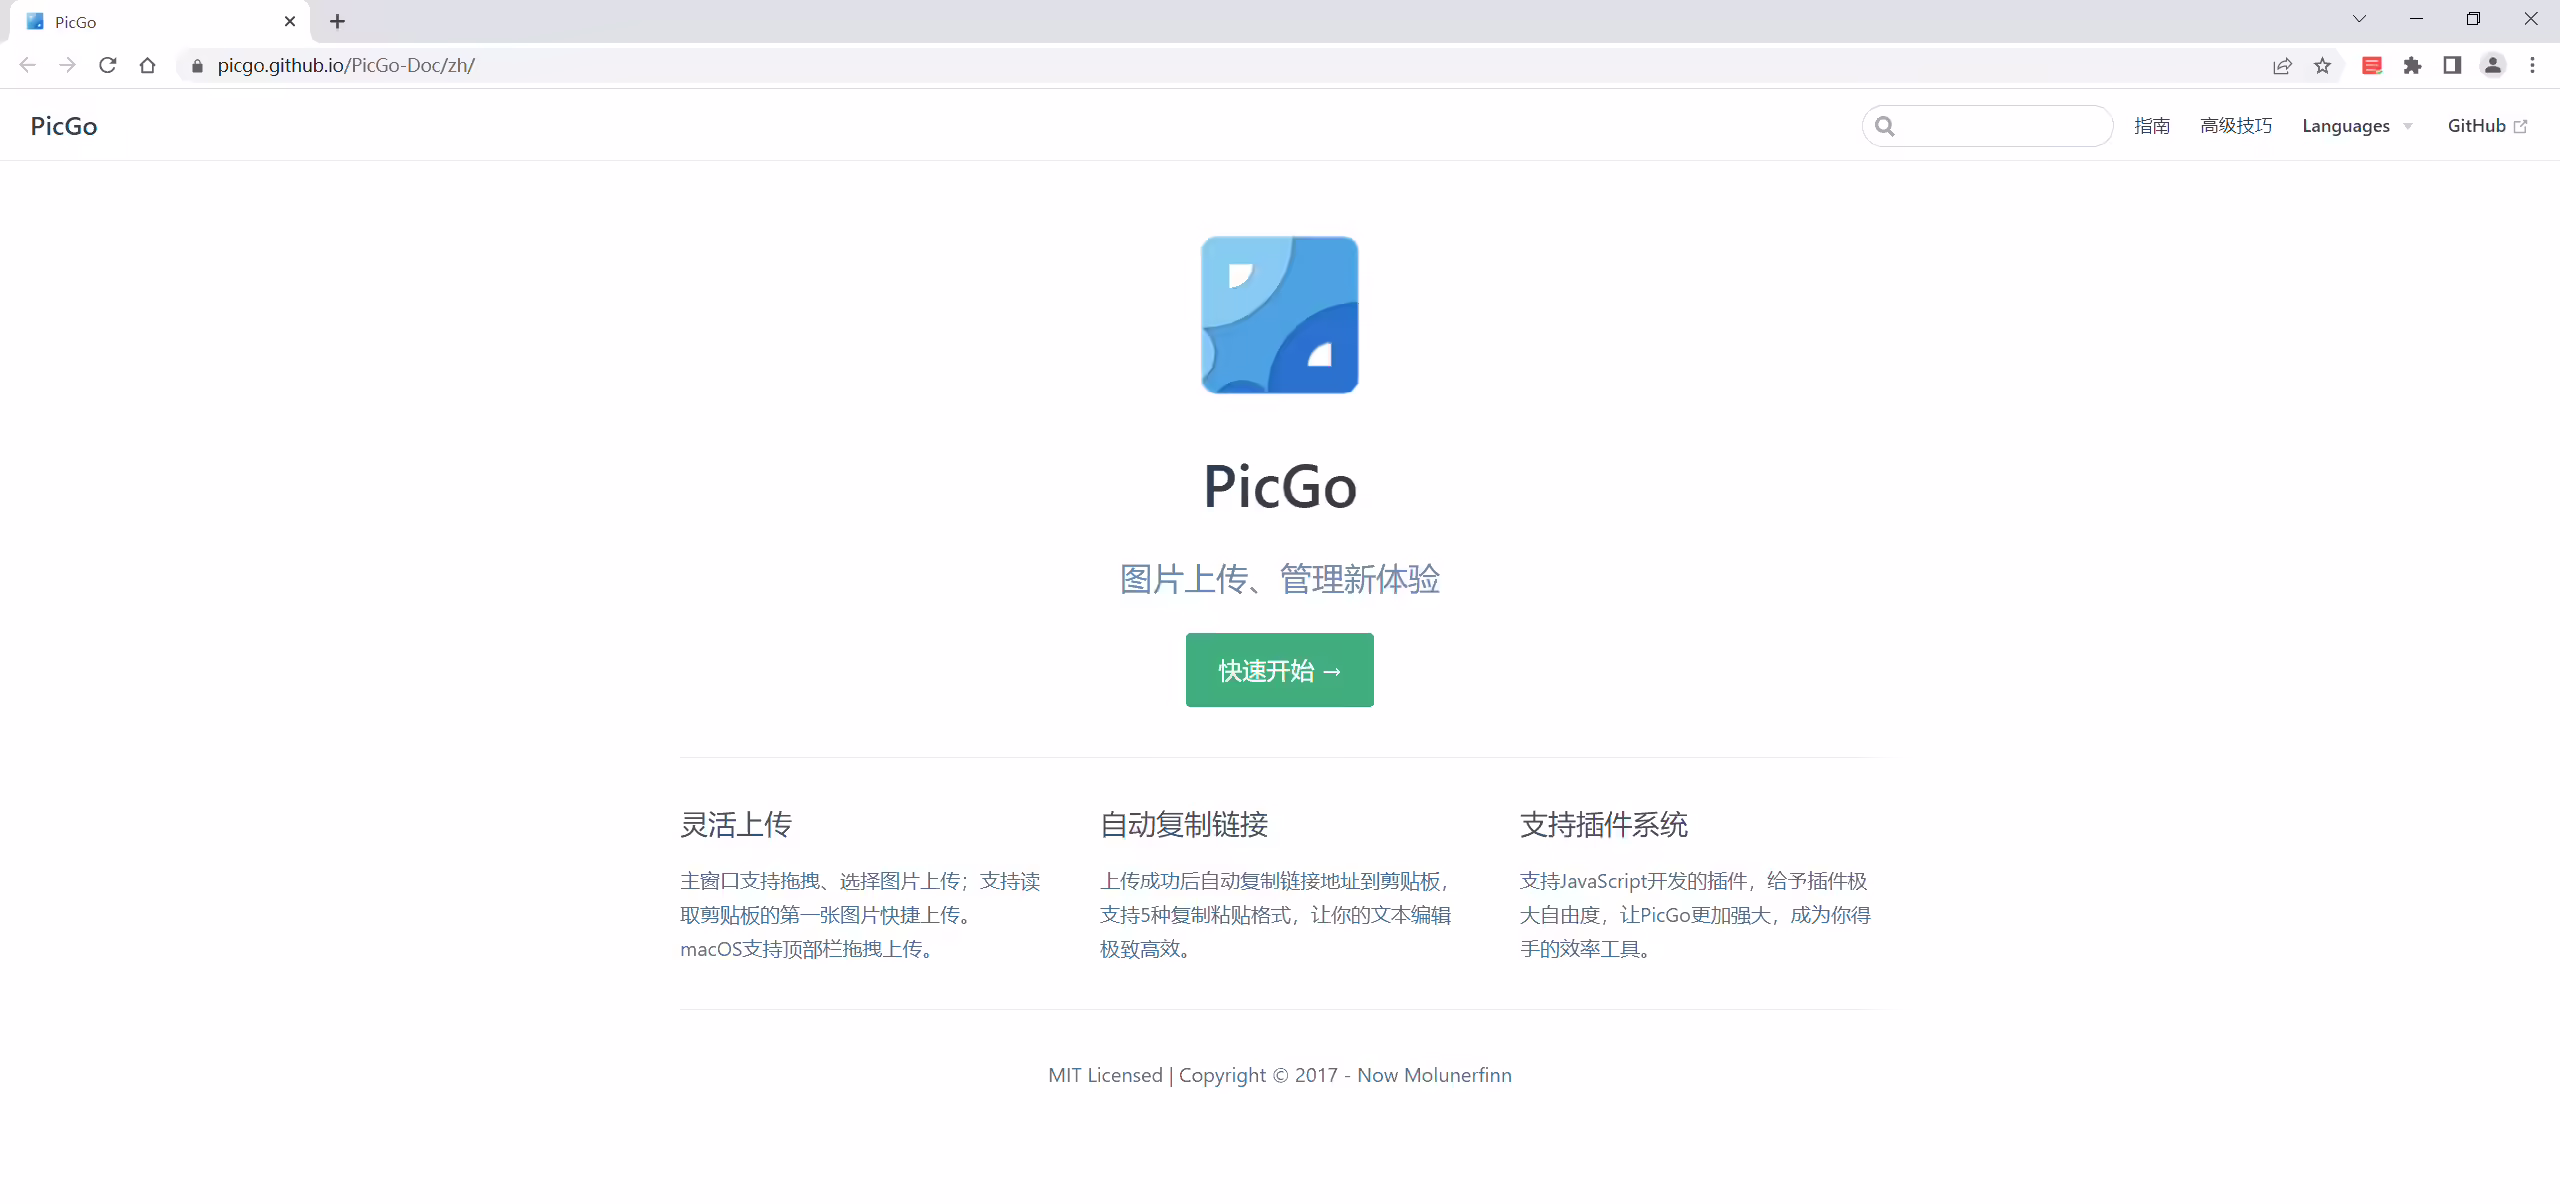This screenshot has height=1204, width=2560.
Task: Click the 支持插件系统 feature heading
Action: 1604,825
